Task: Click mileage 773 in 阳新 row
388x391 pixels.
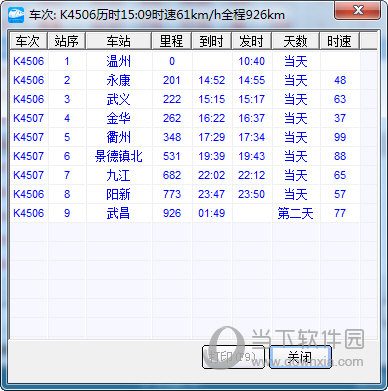Action: (172, 194)
